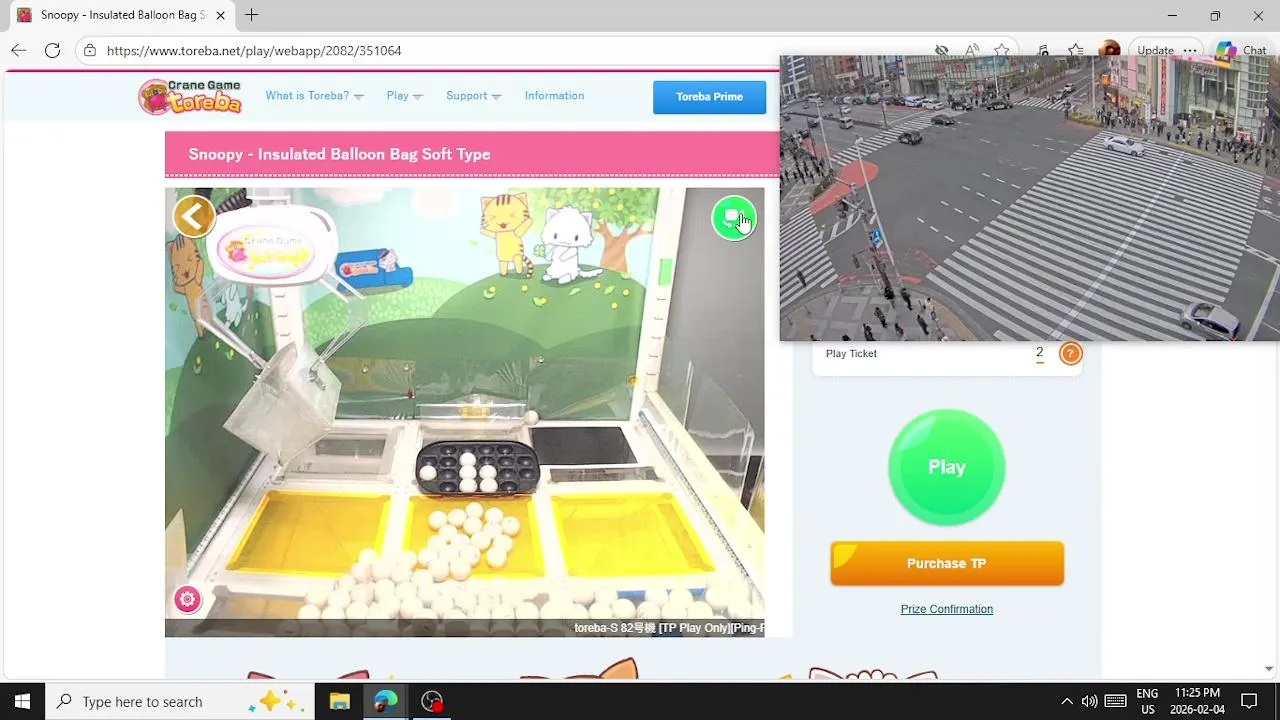Open the Prize Confirmation link
1280x720 pixels.
tap(946, 609)
